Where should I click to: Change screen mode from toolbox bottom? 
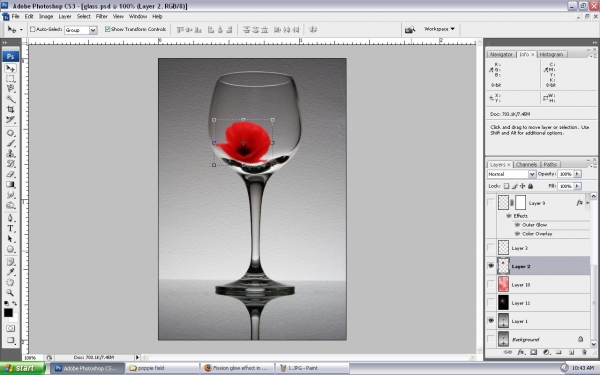pos(10,340)
